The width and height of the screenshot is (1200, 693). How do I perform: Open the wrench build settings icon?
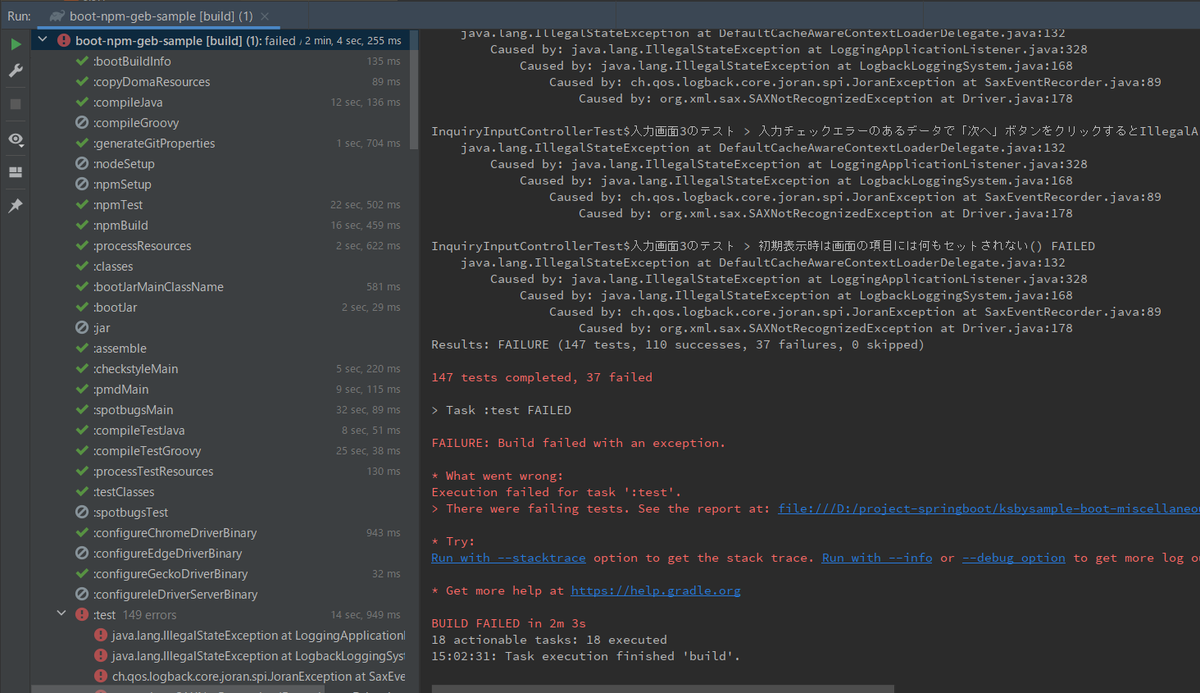(x=16, y=71)
